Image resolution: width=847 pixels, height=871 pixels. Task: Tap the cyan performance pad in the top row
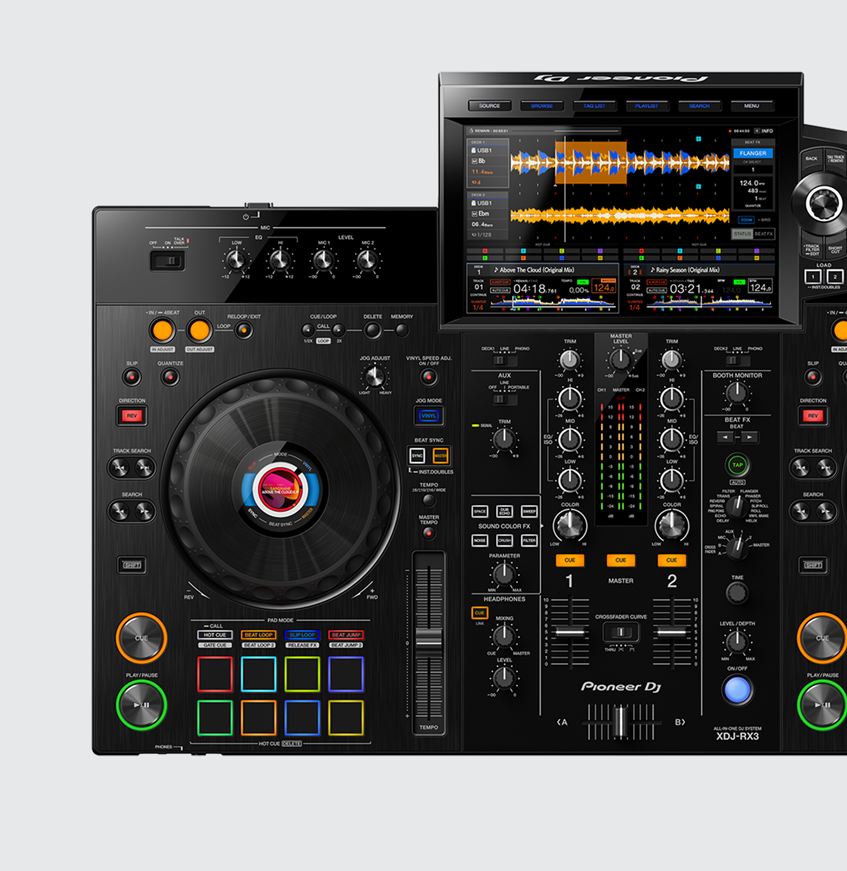coord(258,674)
